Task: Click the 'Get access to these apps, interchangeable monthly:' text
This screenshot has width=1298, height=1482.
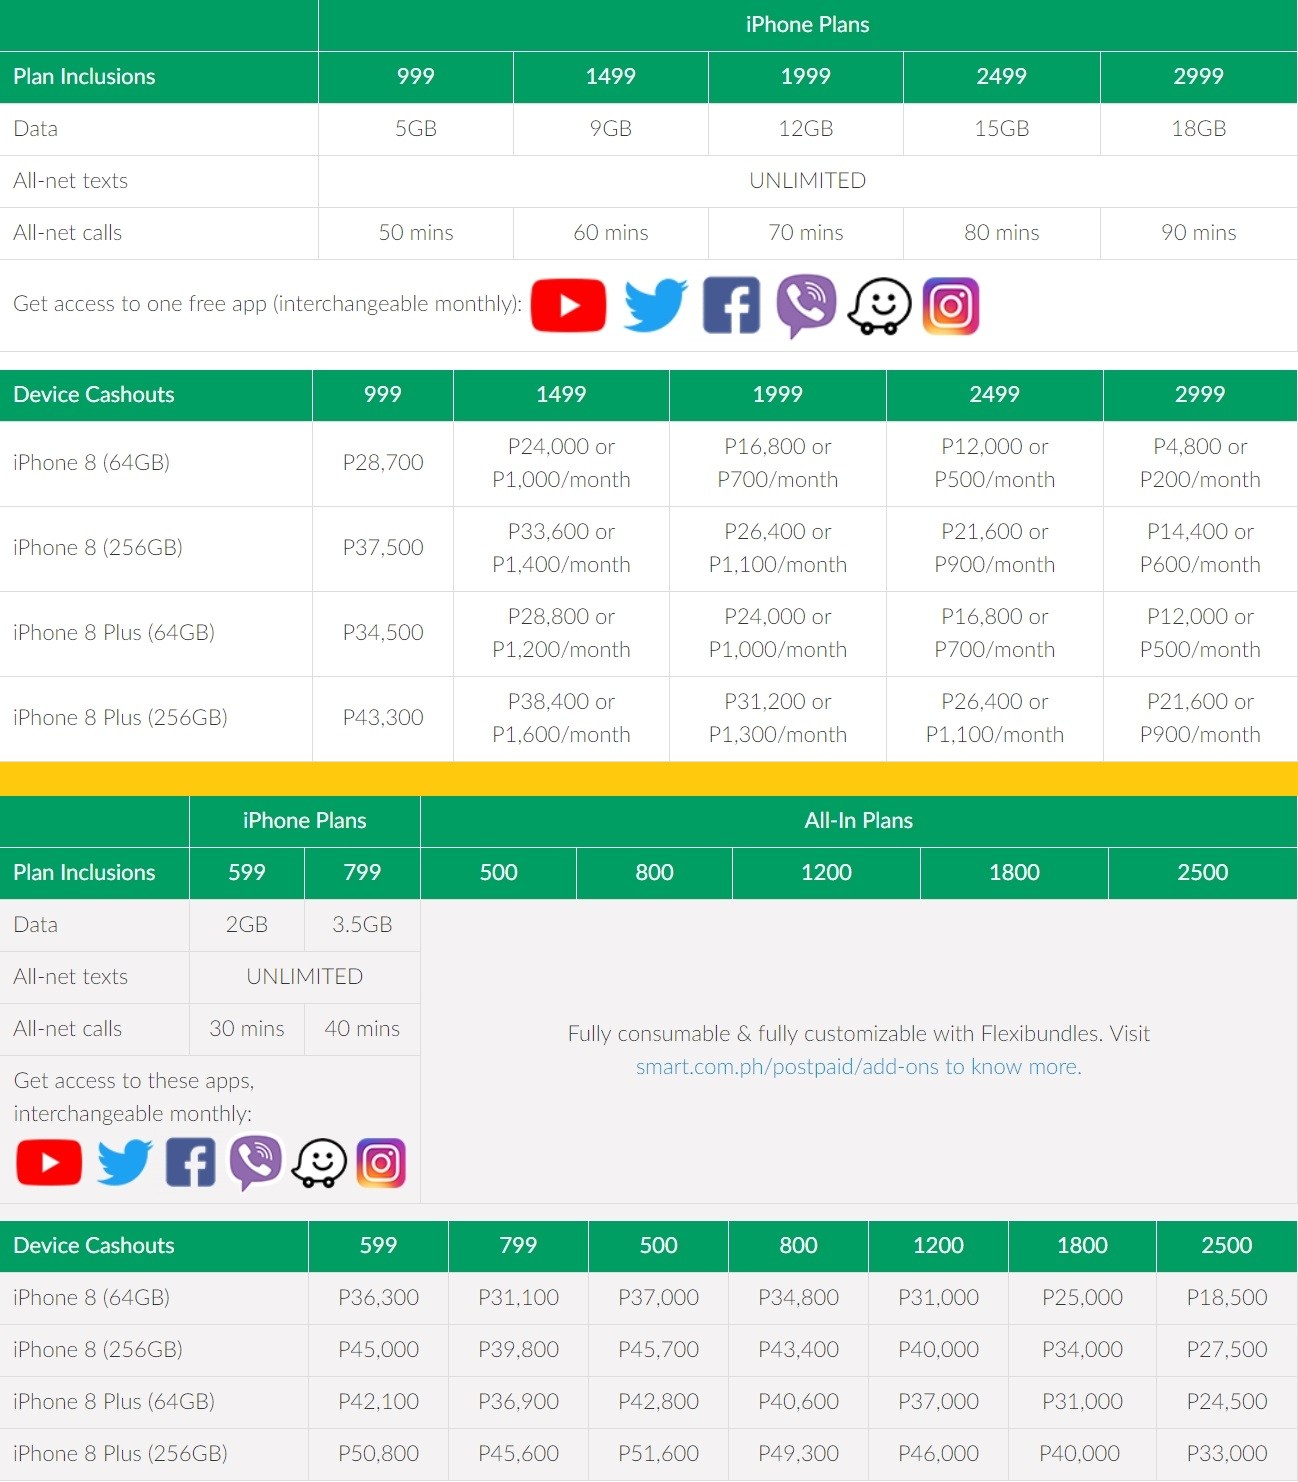Action: point(134,1097)
